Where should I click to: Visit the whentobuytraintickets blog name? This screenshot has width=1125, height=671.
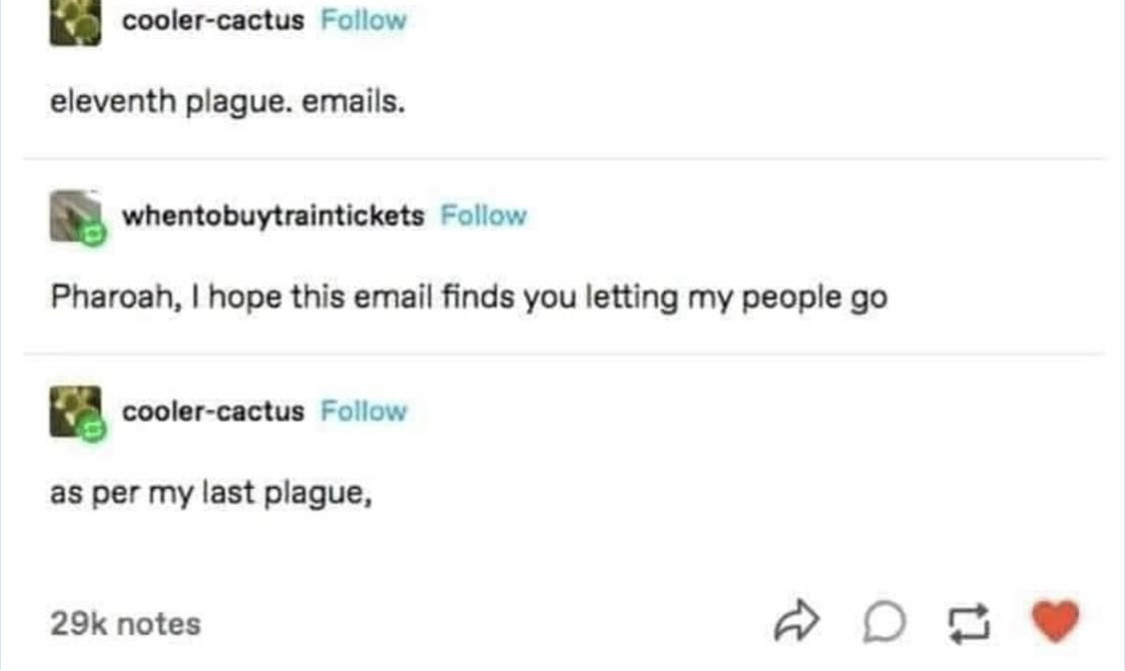point(273,215)
